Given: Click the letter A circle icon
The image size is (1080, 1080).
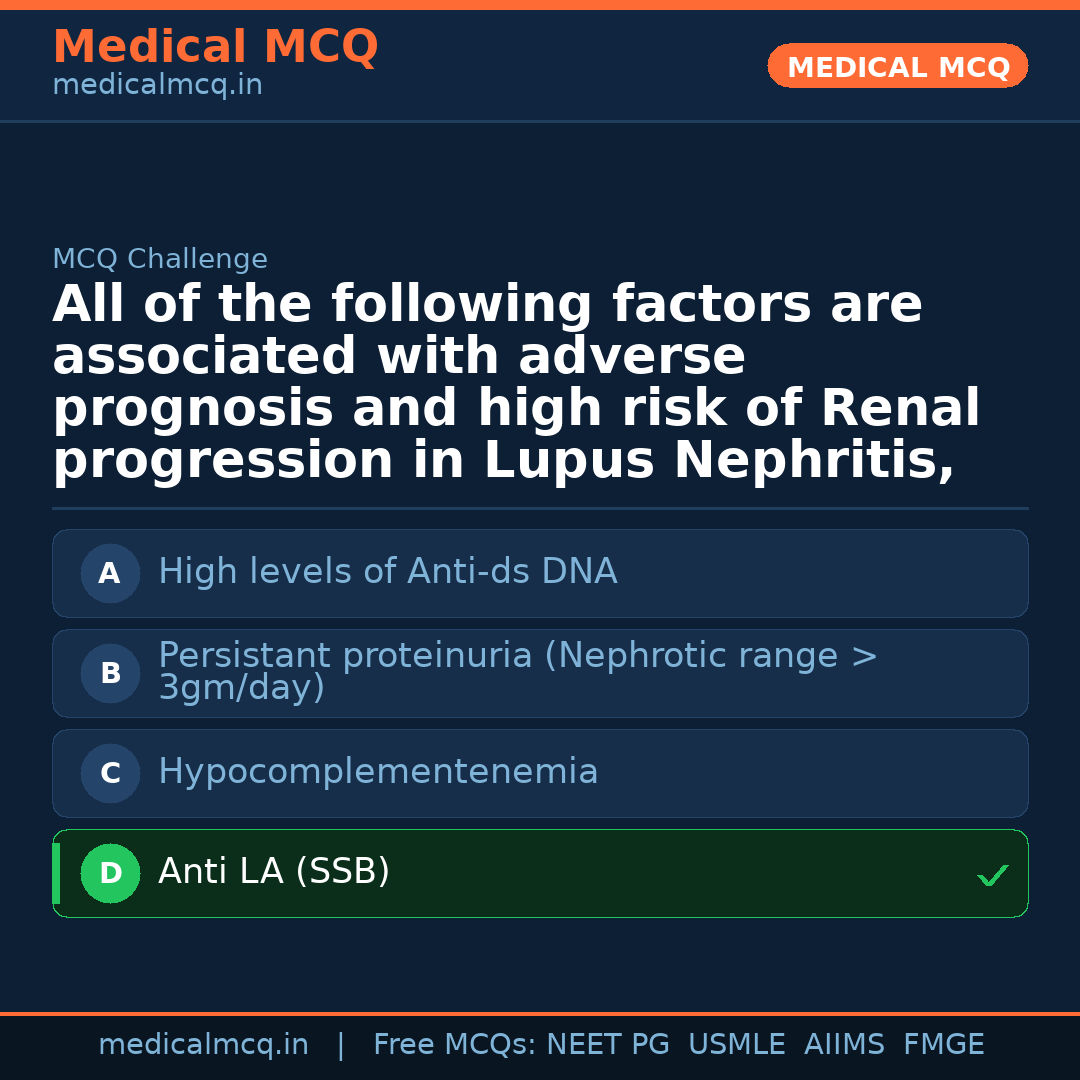Looking at the screenshot, I should [110, 574].
